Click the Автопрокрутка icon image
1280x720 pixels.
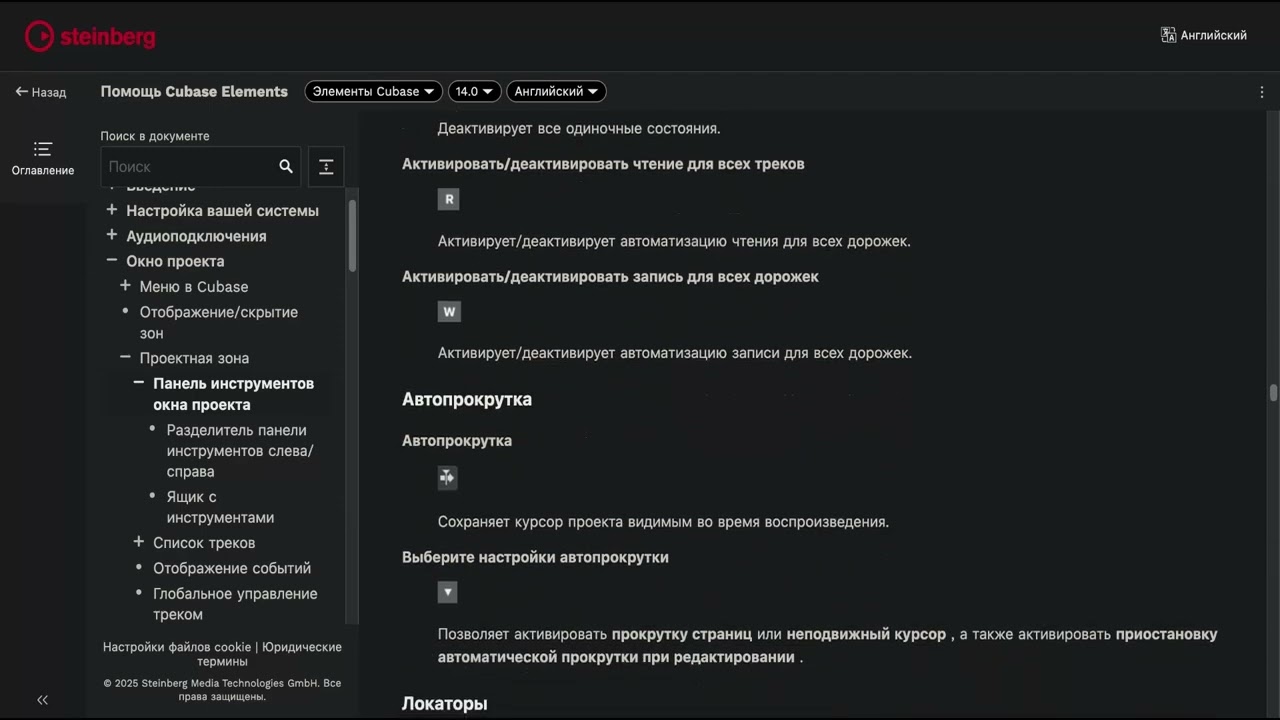pos(447,478)
